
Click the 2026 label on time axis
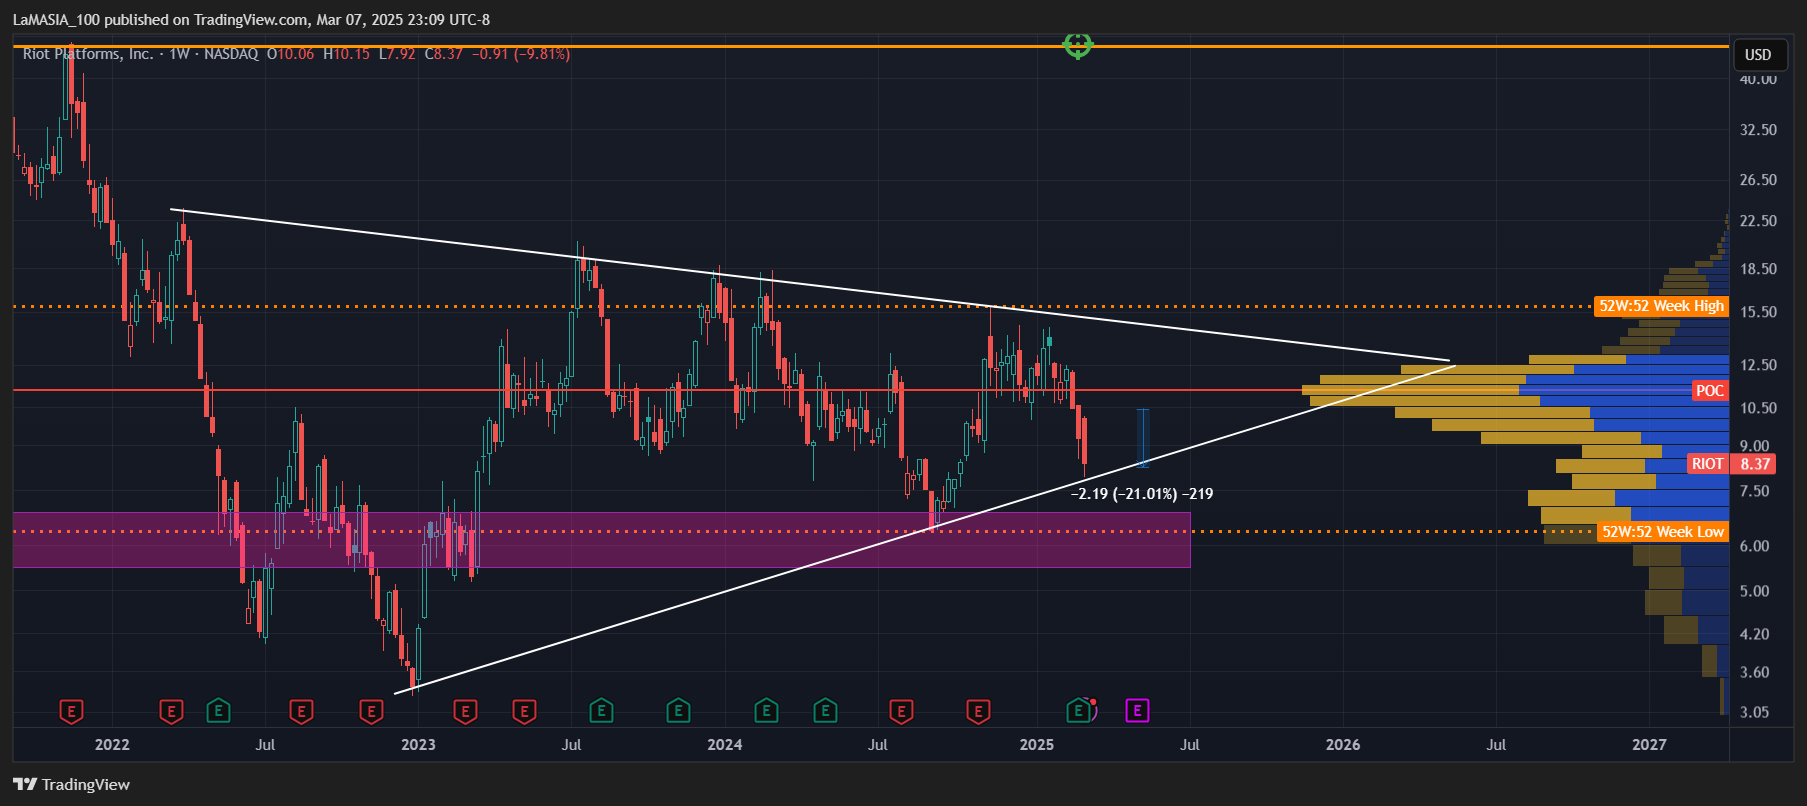click(x=1343, y=745)
